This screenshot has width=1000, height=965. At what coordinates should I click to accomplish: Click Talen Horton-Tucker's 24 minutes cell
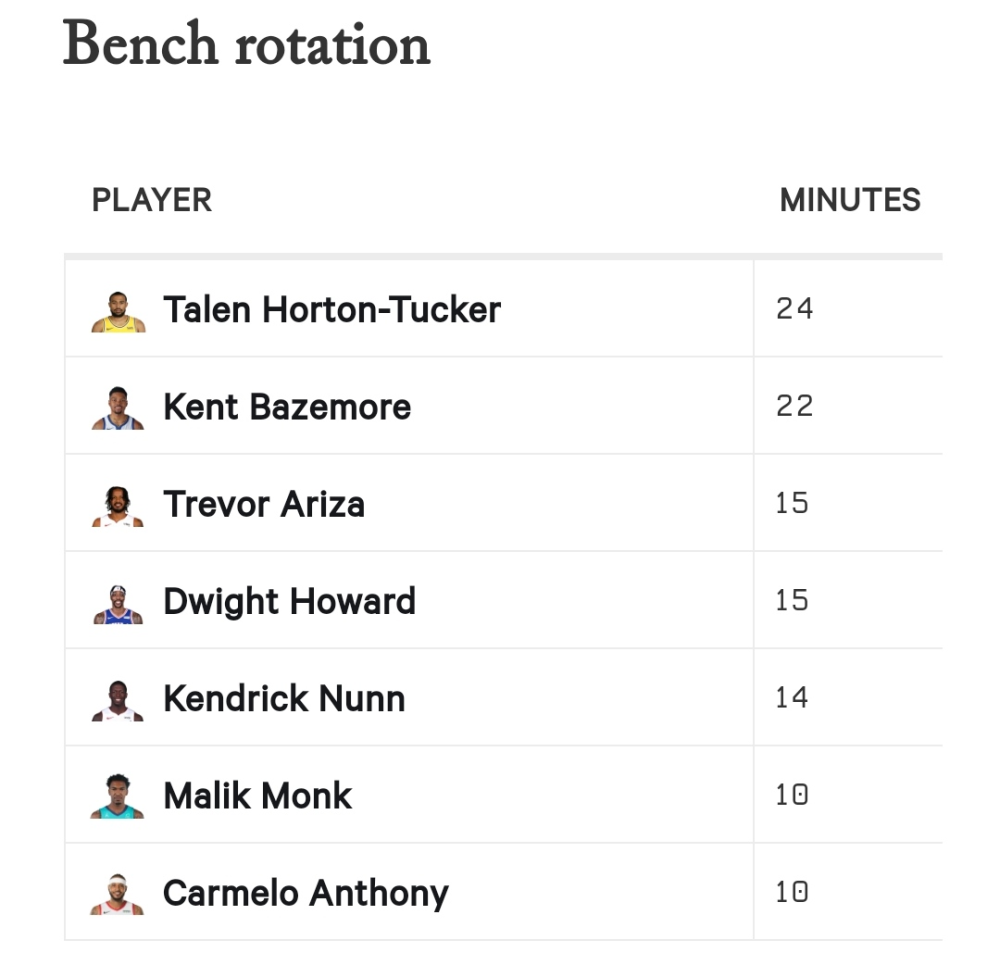point(795,309)
